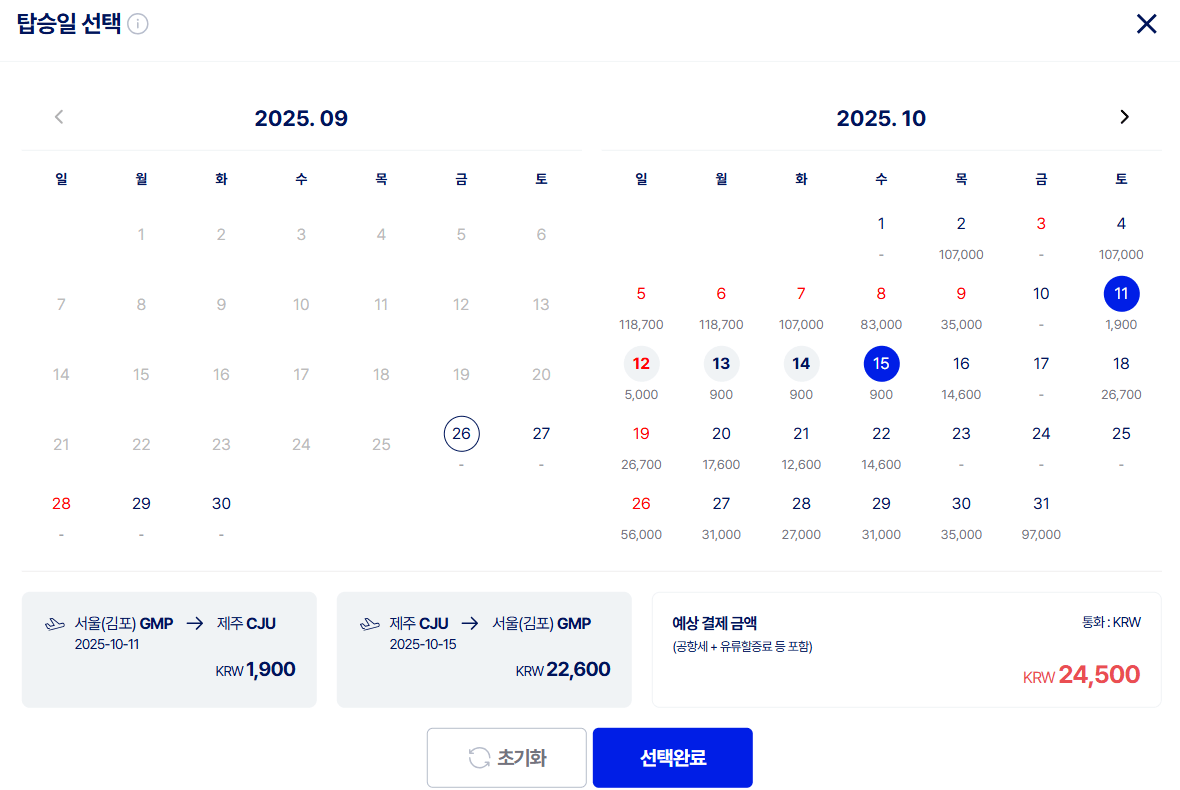1180x790 pixels.
Task: Go to next month using right chevron
Action: 1124,117
